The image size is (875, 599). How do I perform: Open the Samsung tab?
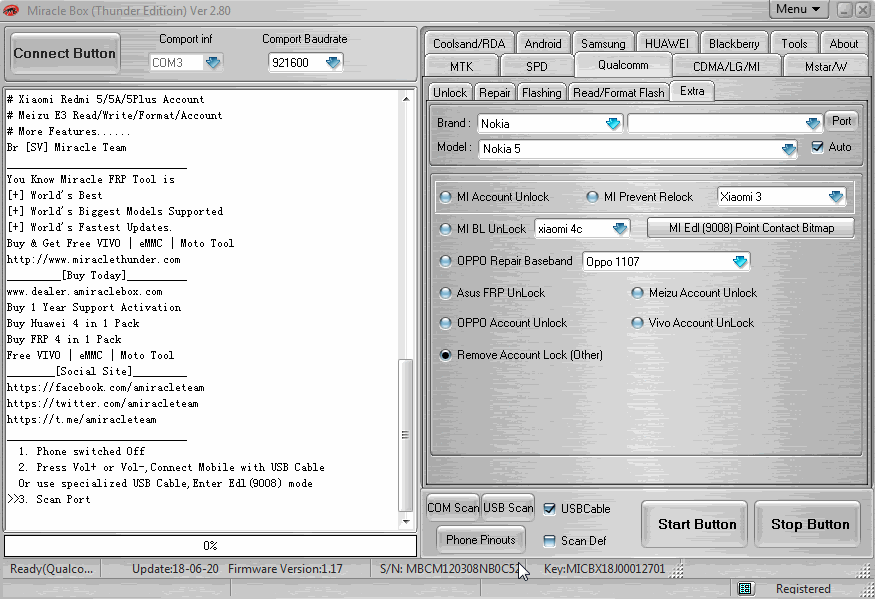pyautogui.click(x=603, y=44)
